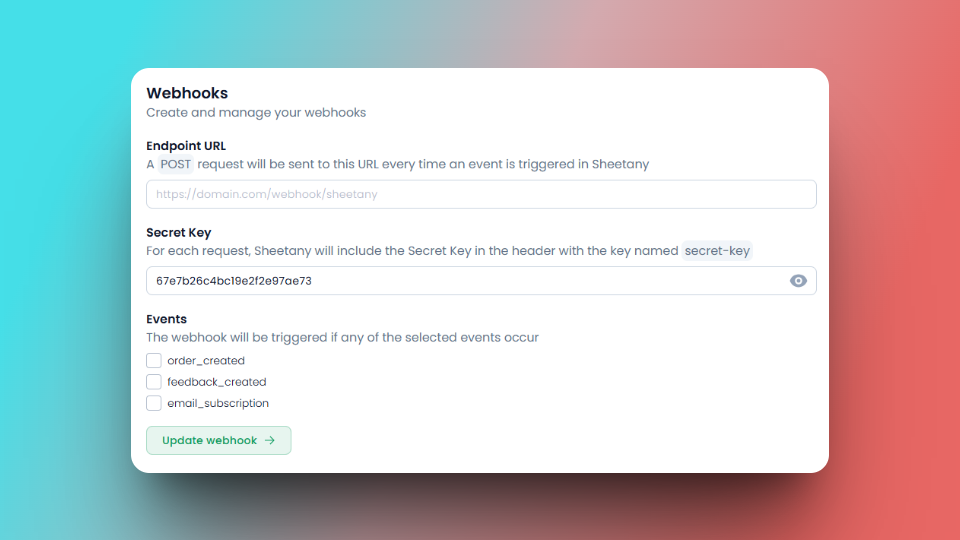Click the feedback_created label text
Screen dimensions: 960x540
click(217, 382)
